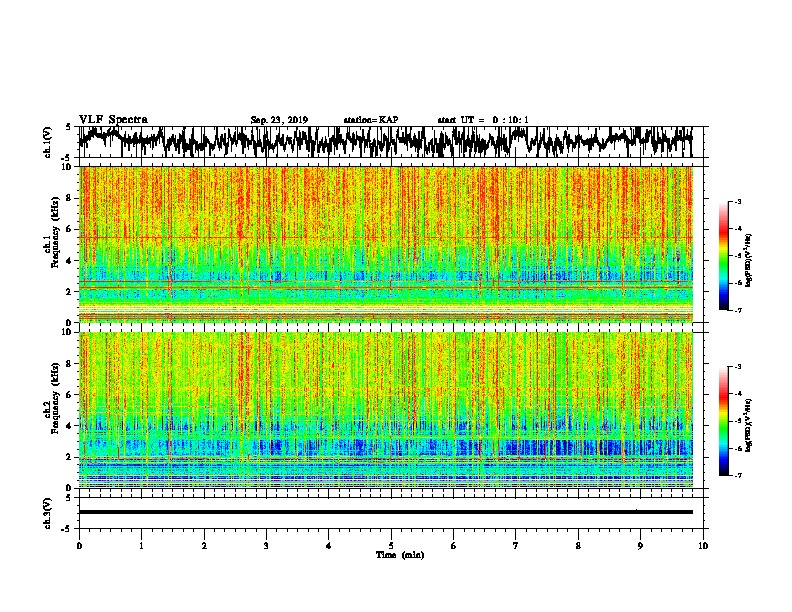Click the 6 kHz tick label on ch.1 spectrogram

click(70, 229)
